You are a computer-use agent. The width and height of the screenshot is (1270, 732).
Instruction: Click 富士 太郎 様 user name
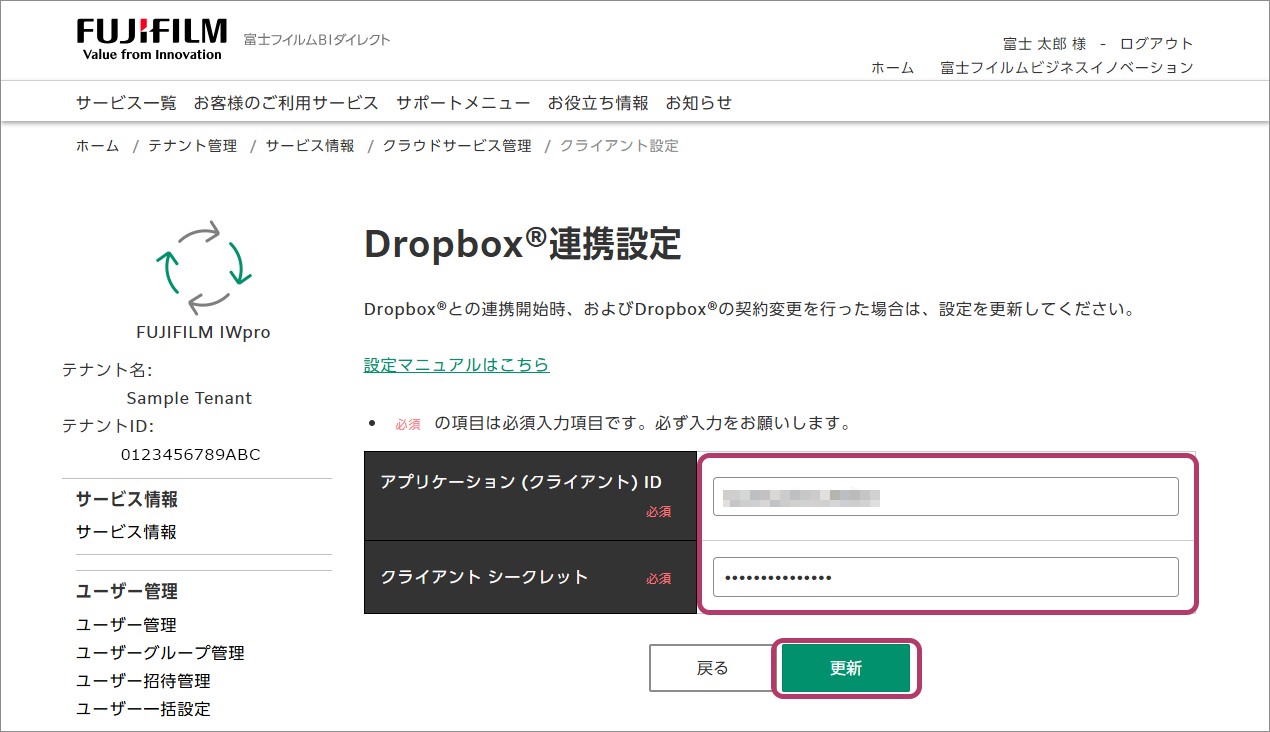[1044, 44]
